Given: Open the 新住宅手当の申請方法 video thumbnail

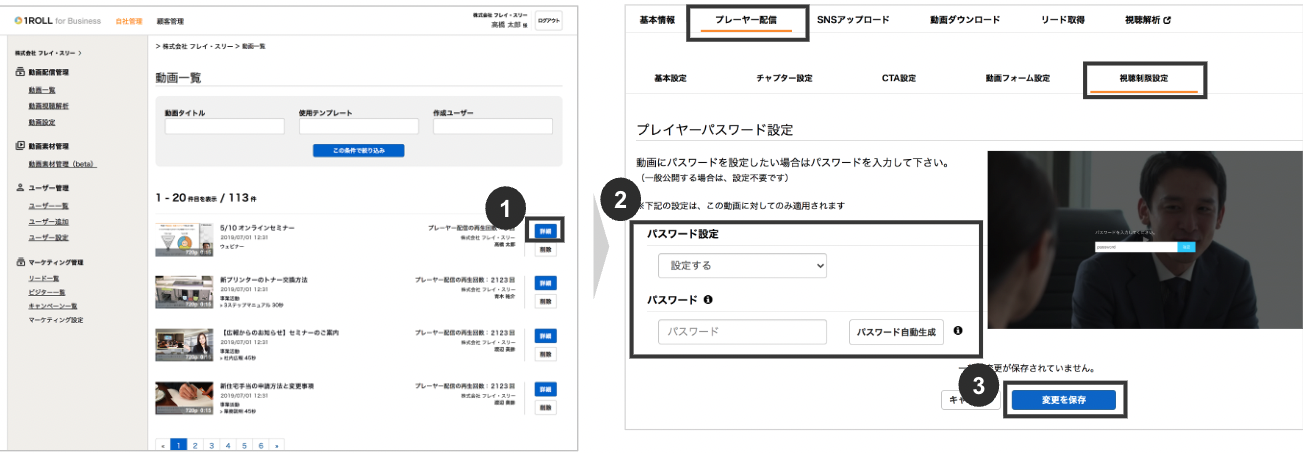Looking at the screenshot, I should pyautogui.click(x=184, y=398).
